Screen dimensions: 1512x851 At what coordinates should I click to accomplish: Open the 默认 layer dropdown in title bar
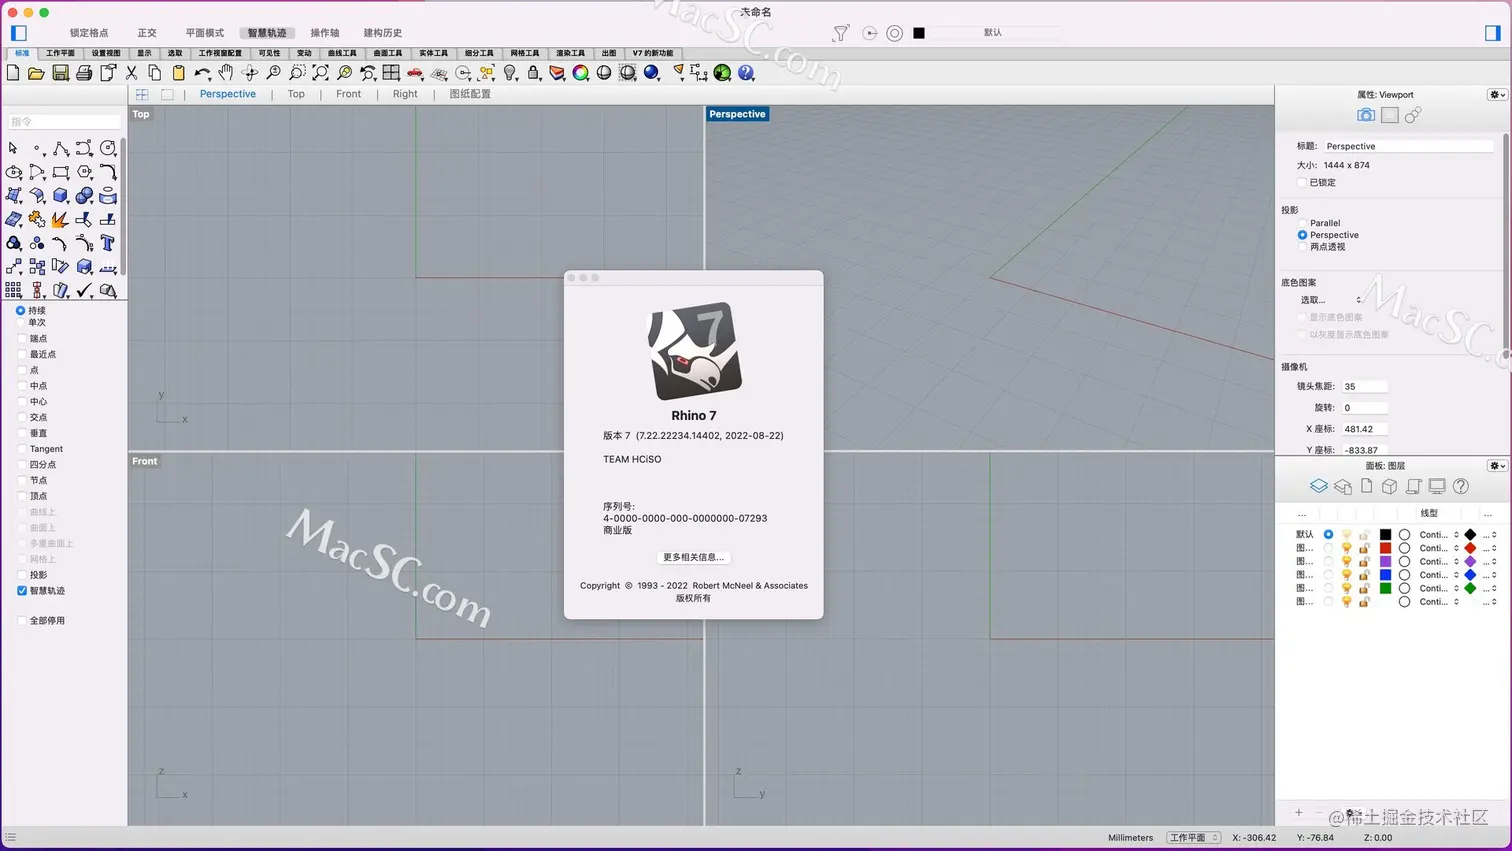click(993, 33)
